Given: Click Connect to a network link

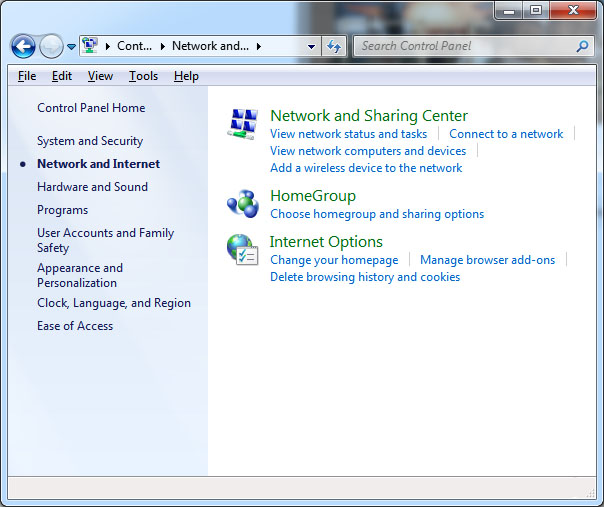Looking at the screenshot, I should pyautogui.click(x=506, y=134).
